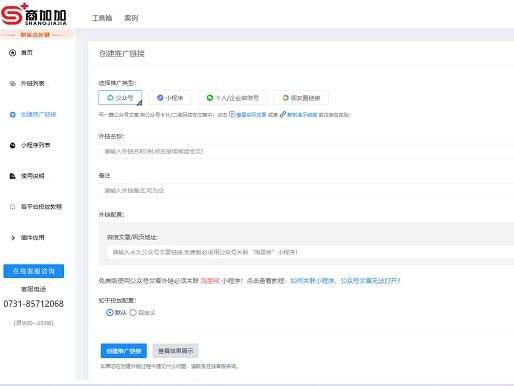Go to 首页 in the sidebar
The image size is (514, 386).
[x=27, y=53]
